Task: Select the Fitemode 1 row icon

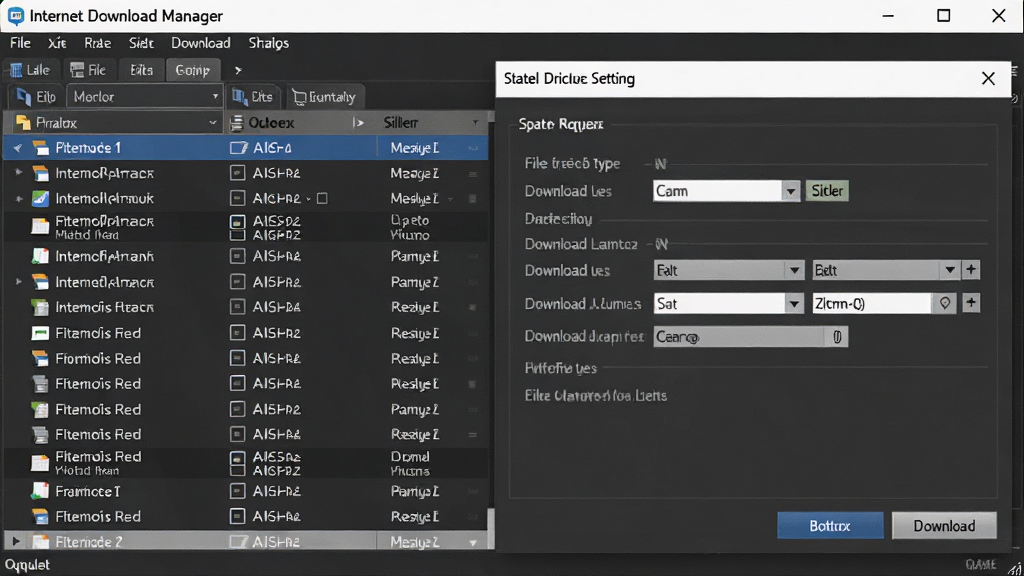Action: (40, 148)
